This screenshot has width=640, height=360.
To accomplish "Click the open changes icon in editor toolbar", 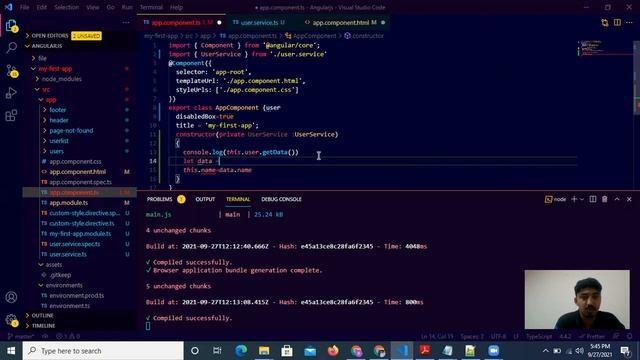I will click(604, 22).
